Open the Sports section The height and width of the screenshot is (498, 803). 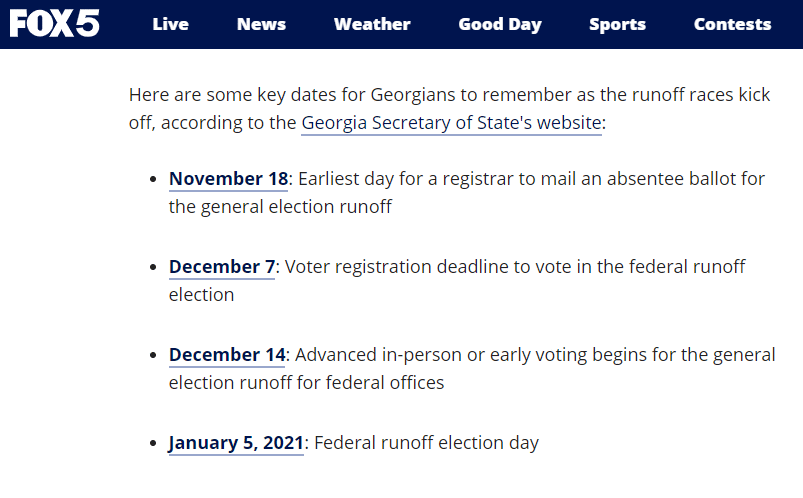[617, 24]
